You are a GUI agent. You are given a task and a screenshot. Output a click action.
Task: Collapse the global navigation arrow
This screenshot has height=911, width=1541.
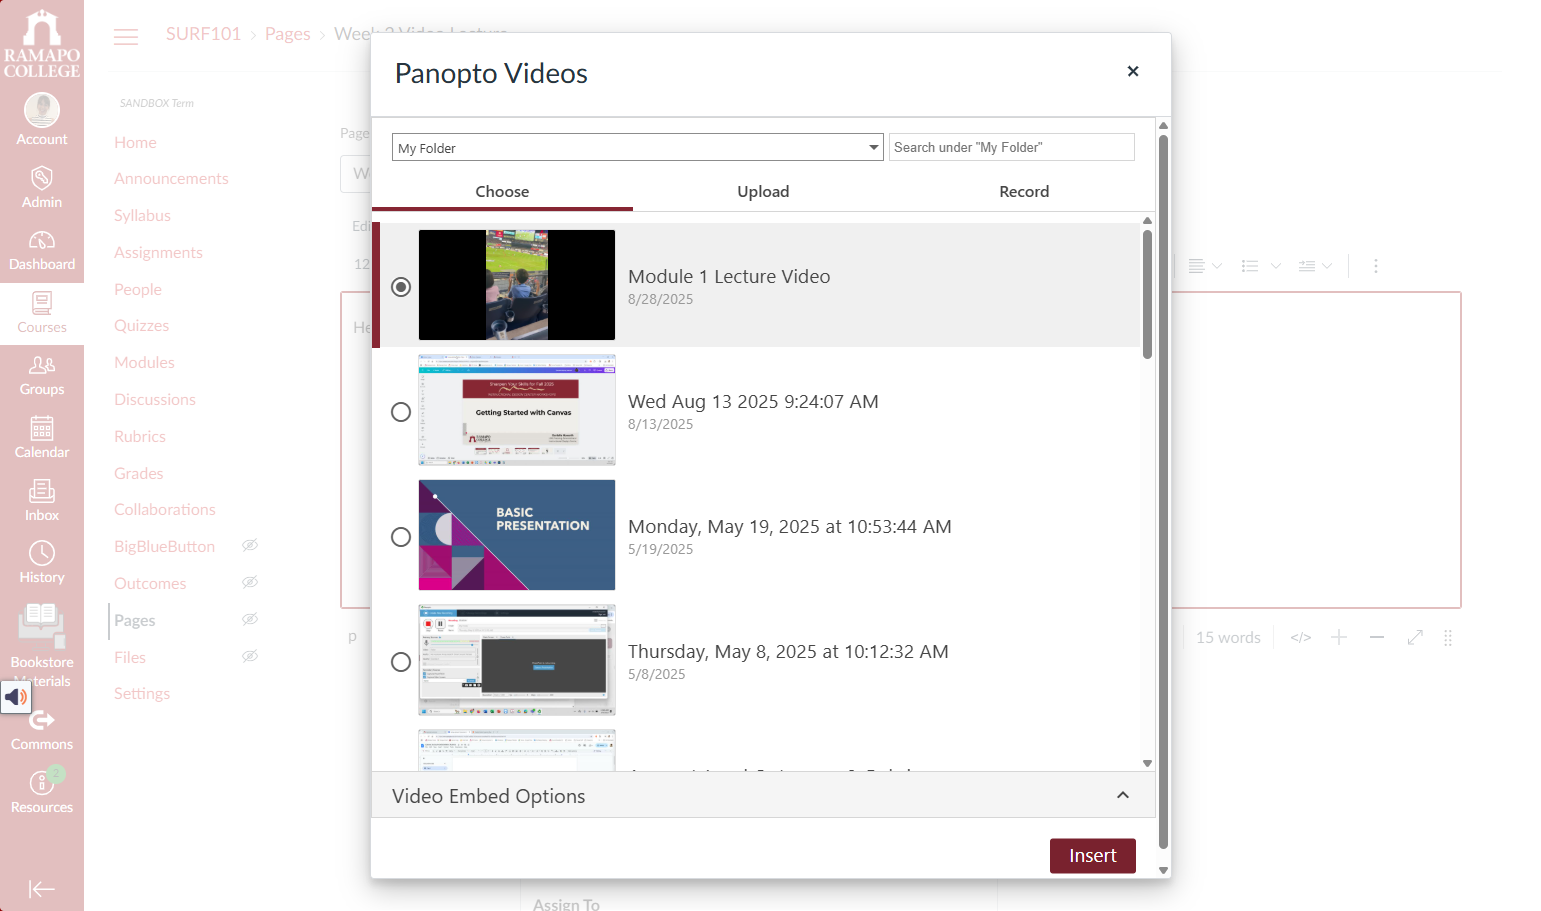[x=42, y=889]
